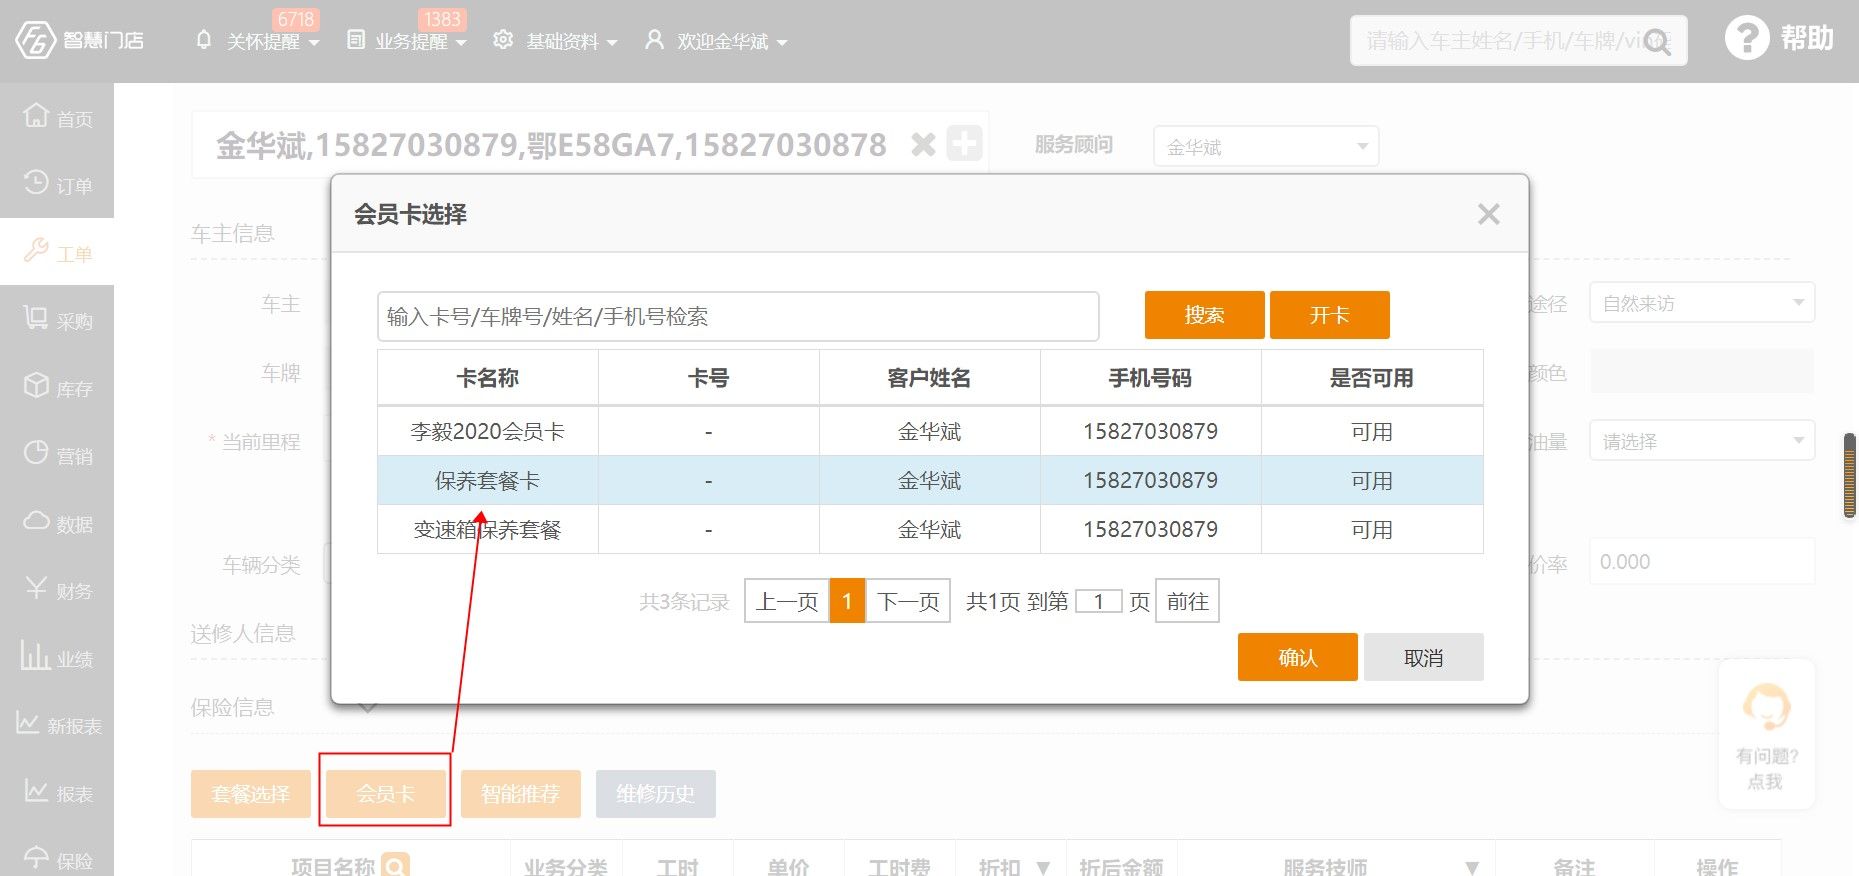Focus the card number search field
The image size is (1859, 876).
pyautogui.click(x=738, y=316)
